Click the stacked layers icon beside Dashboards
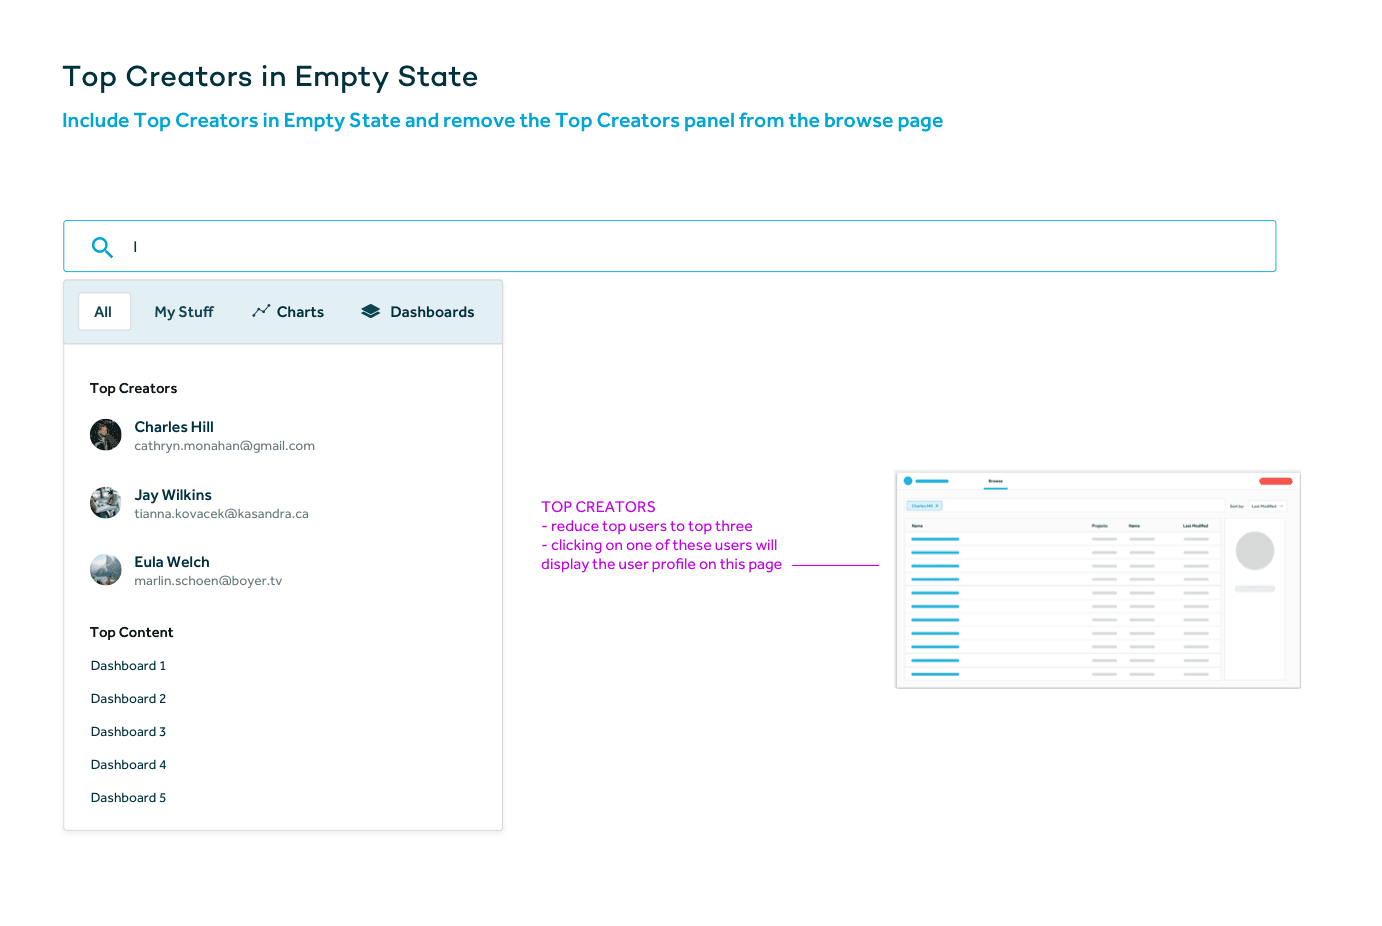The width and height of the screenshot is (1382, 926). point(371,311)
